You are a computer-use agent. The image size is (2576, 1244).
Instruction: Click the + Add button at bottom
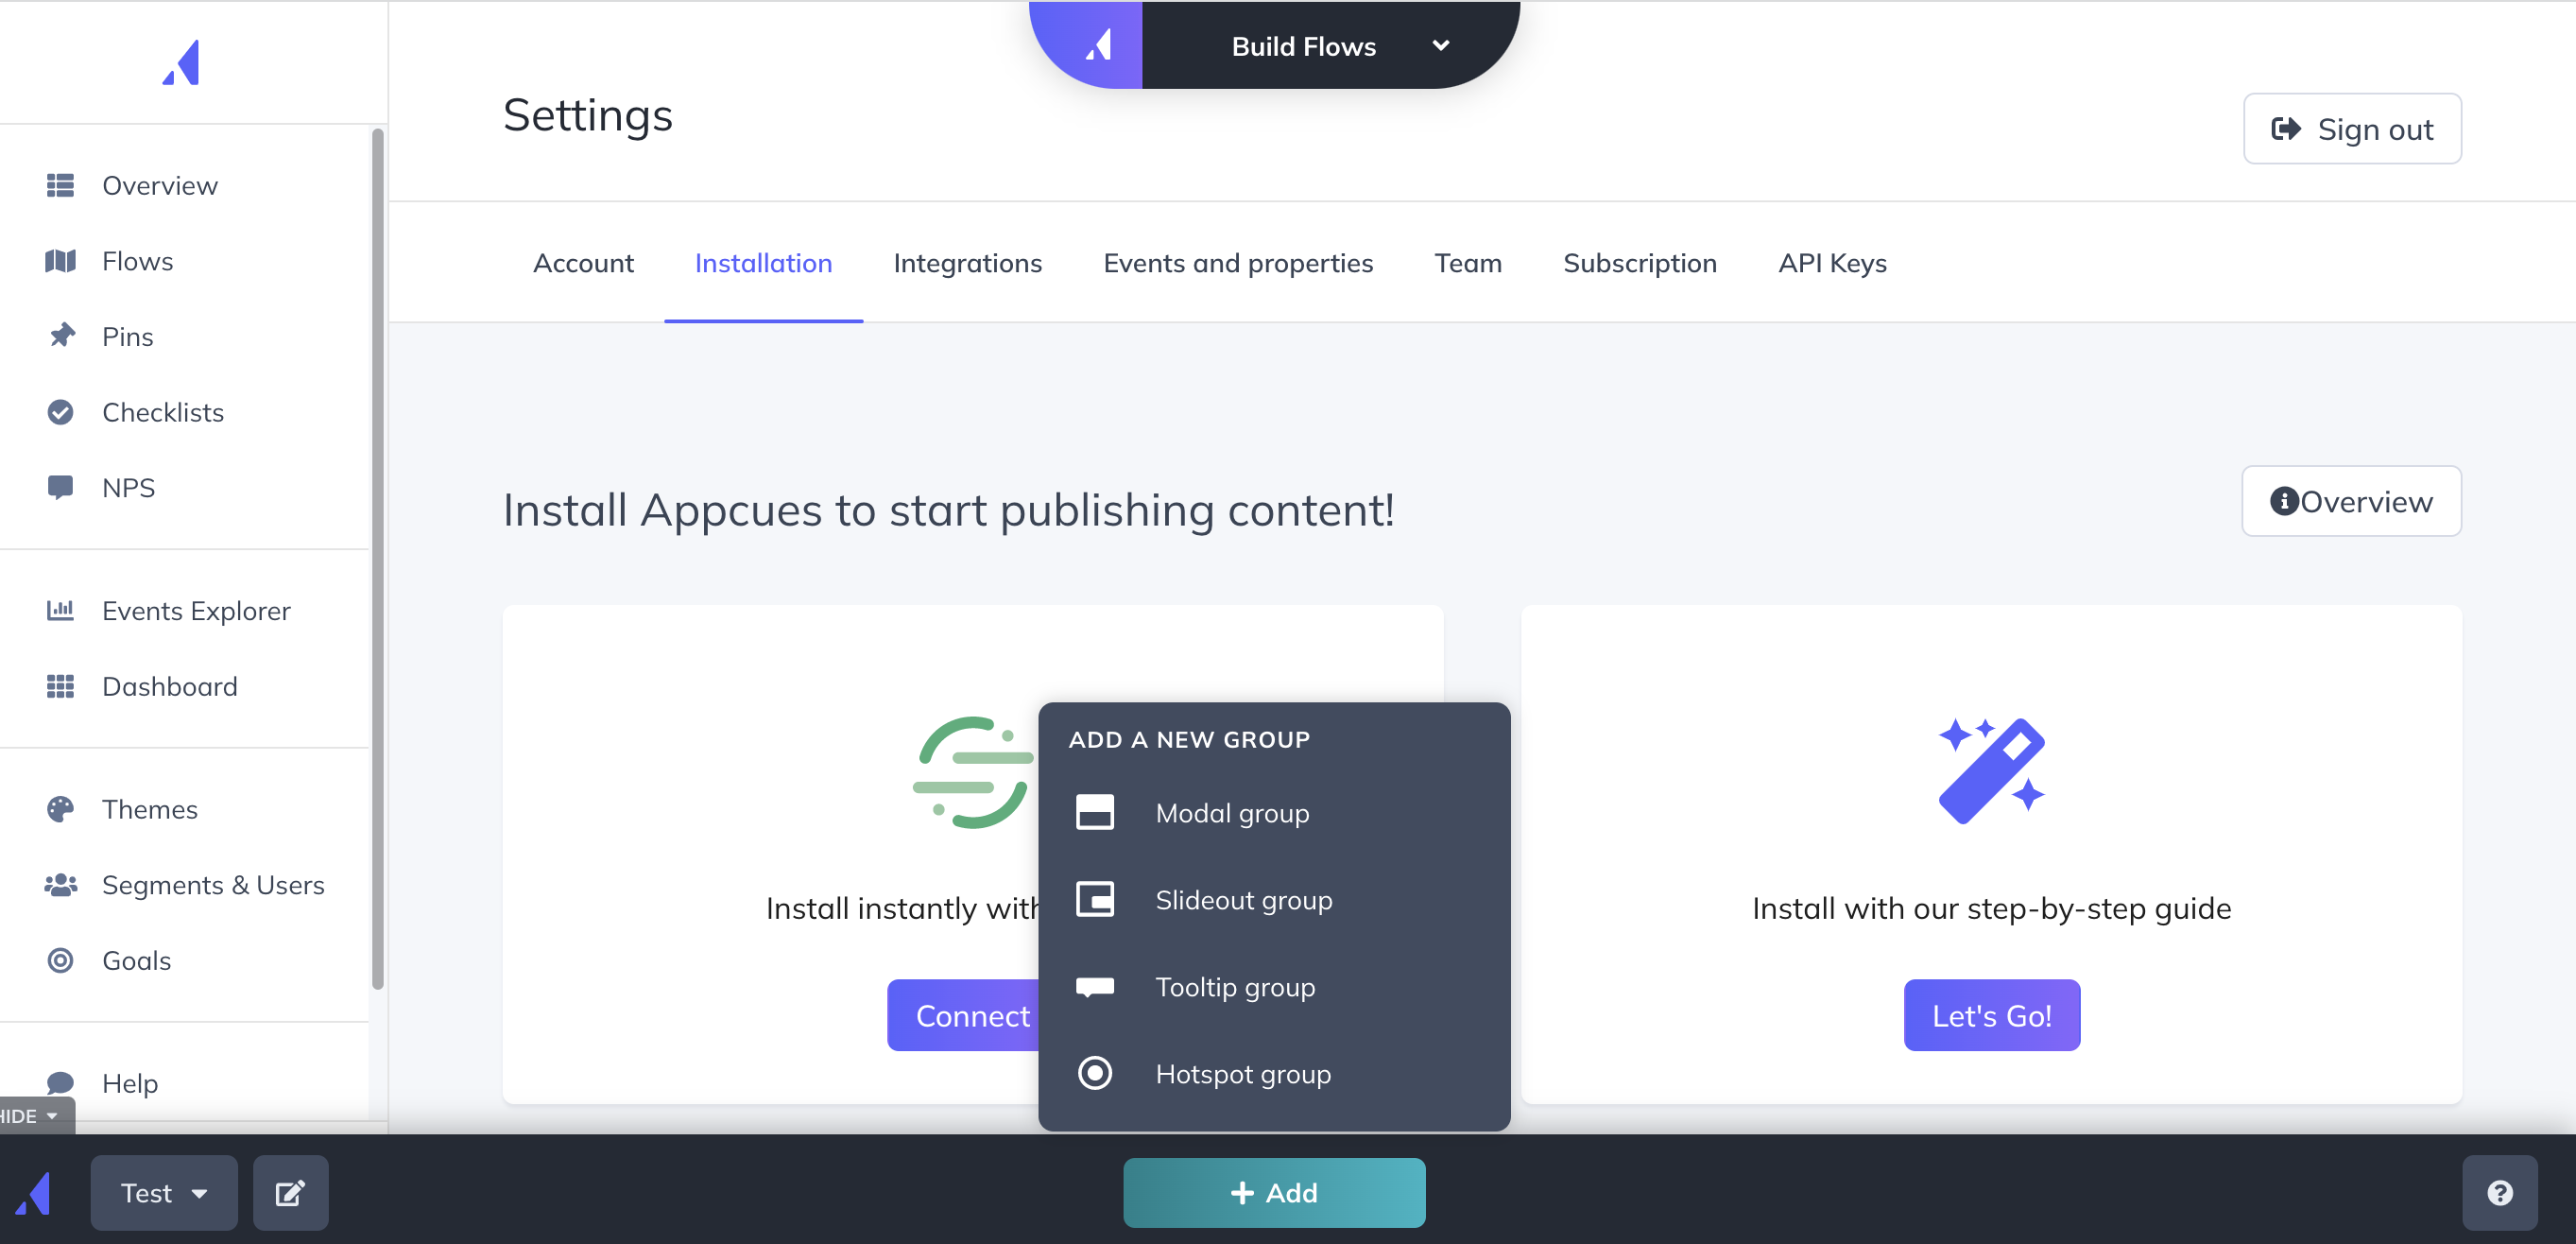(1273, 1191)
